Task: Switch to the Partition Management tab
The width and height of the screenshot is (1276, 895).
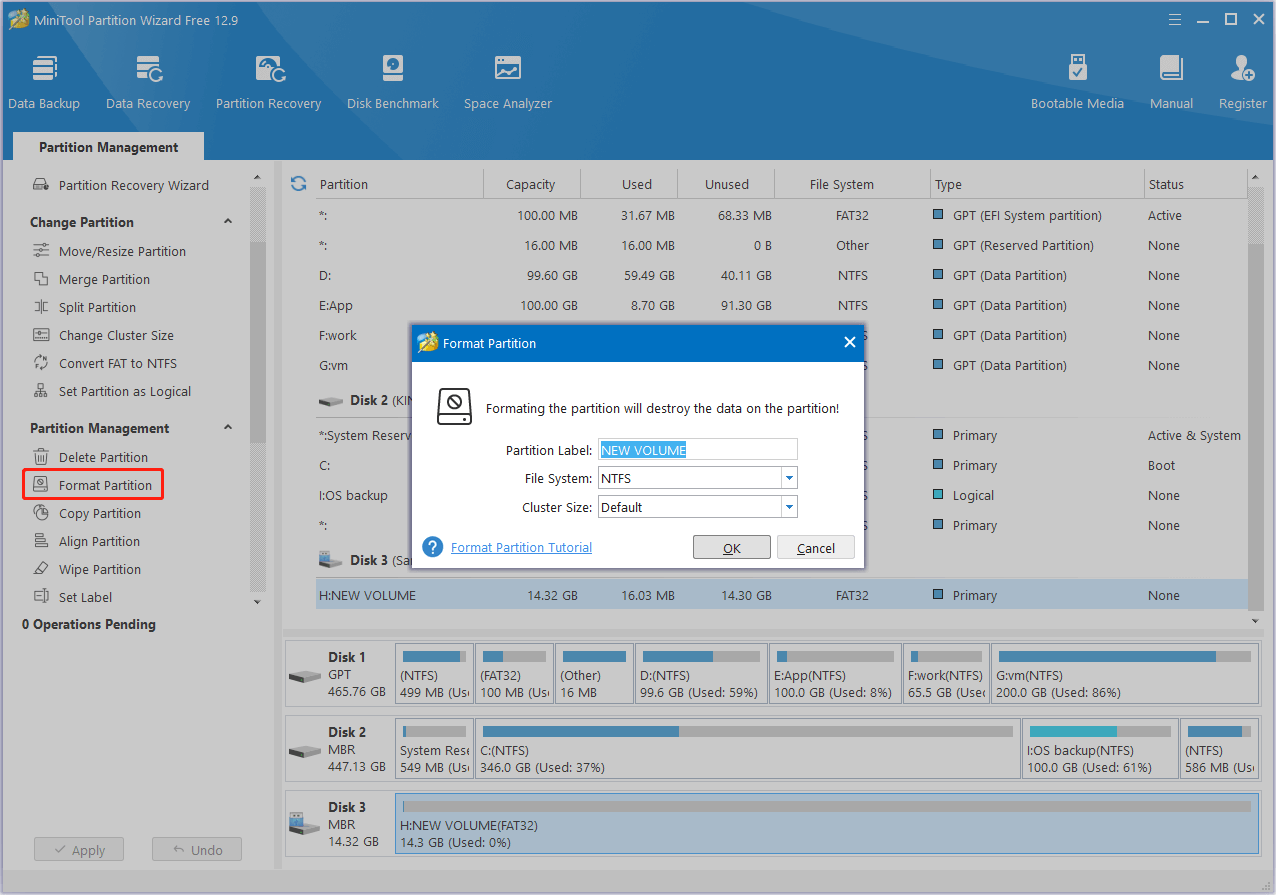Action: (x=107, y=147)
